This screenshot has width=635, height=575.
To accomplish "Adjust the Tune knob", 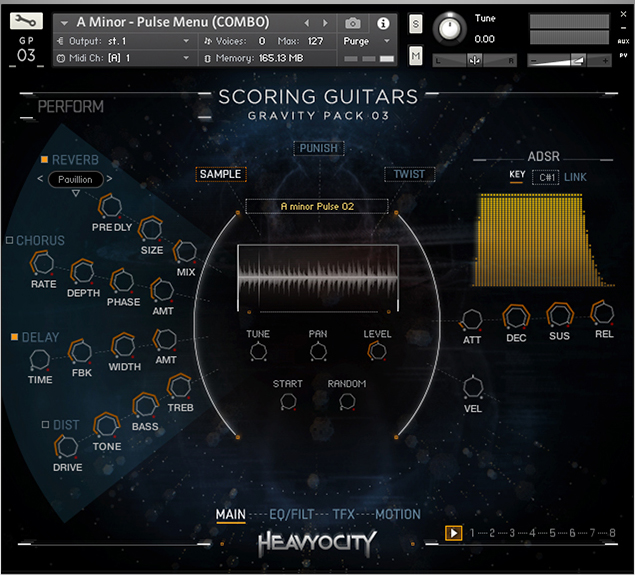I will [x=449, y=28].
